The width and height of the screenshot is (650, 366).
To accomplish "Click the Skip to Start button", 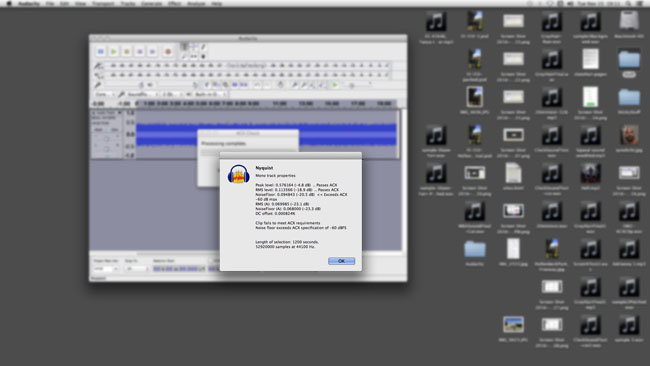I will pos(140,52).
